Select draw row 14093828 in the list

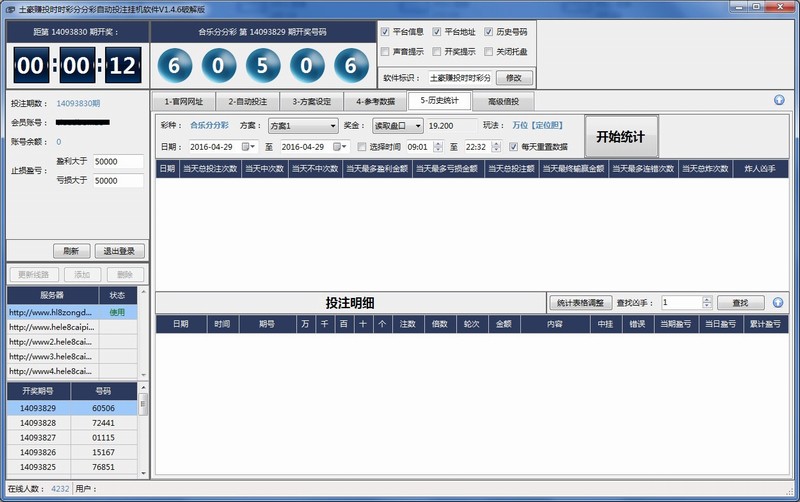(x=40, y=424)
